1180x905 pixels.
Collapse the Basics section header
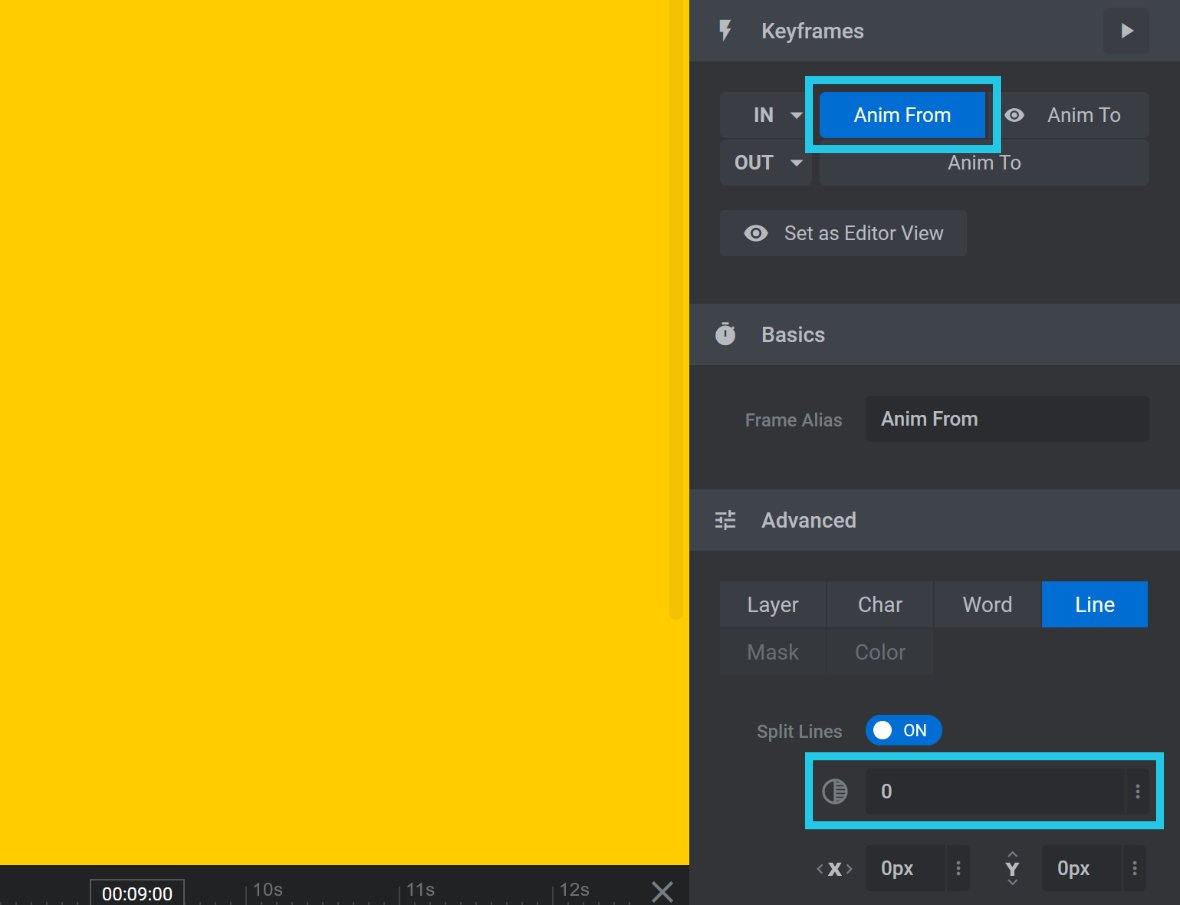pos(934,335)
